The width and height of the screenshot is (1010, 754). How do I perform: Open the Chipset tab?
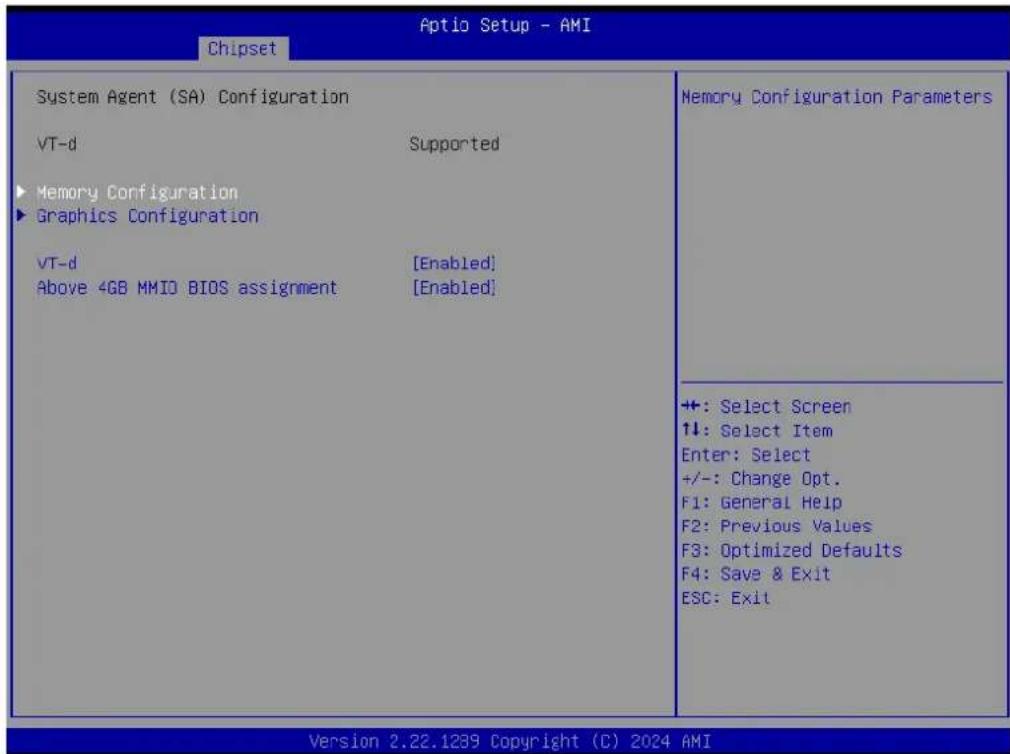click(x=243, y=48)
